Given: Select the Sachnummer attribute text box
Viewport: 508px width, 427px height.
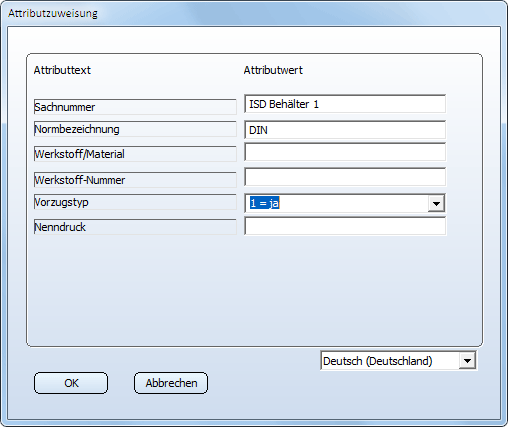Looking at the screenshot, I should tap(135, 107).
